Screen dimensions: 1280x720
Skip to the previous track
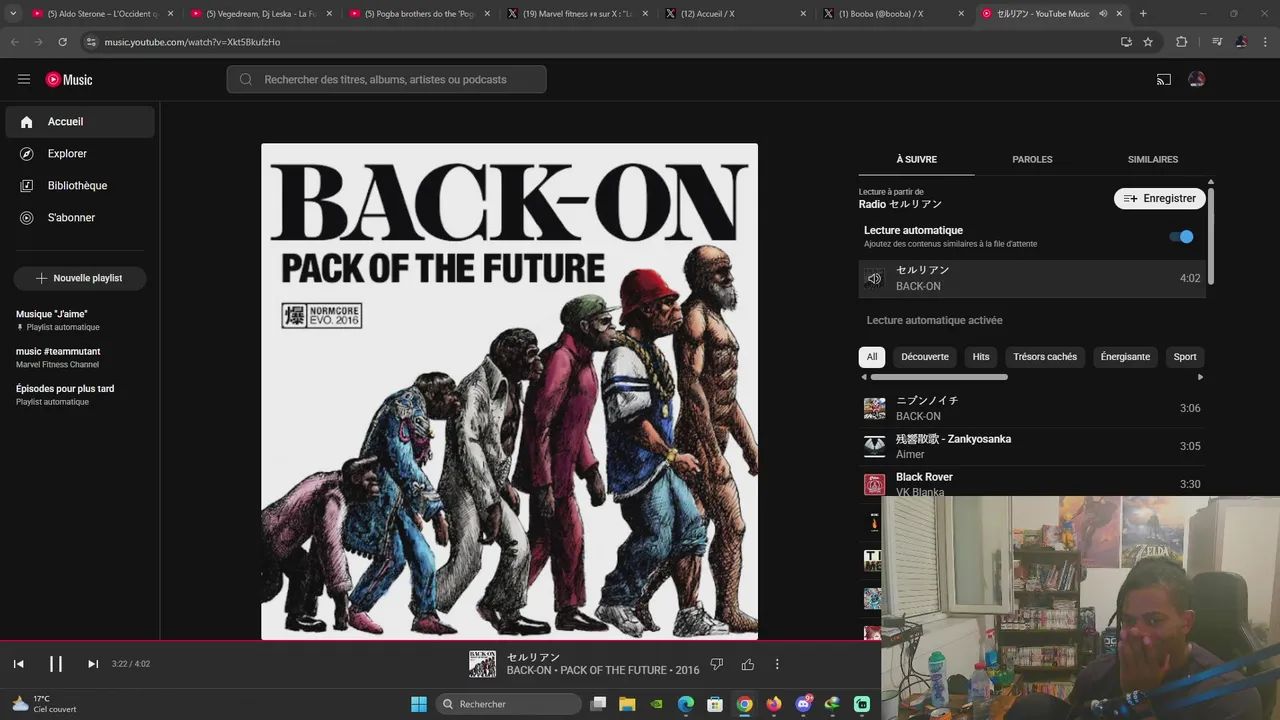tap(18, 664)
